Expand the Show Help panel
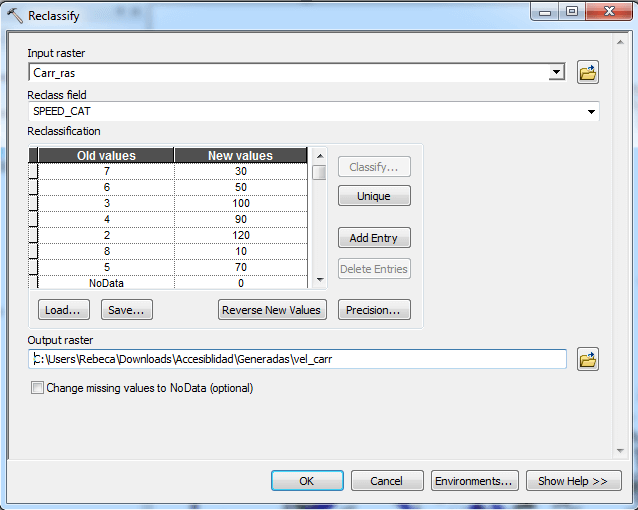Screen dimensions: 638x510 coord(573,481)
